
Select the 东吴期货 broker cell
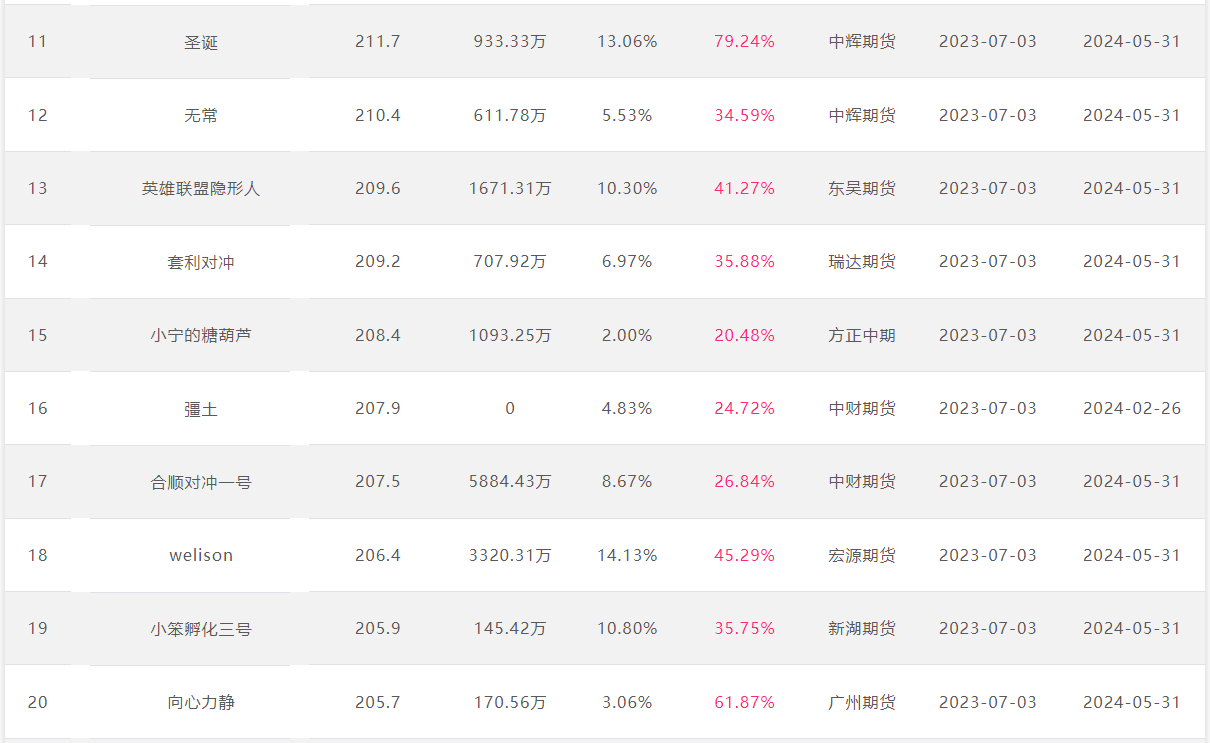pyautogui.click(x=862, y=188)
